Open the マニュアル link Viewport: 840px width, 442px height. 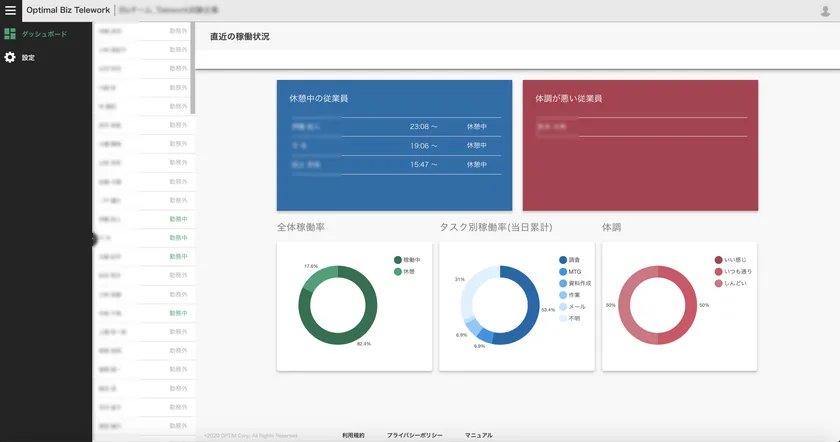pos(478,436)
